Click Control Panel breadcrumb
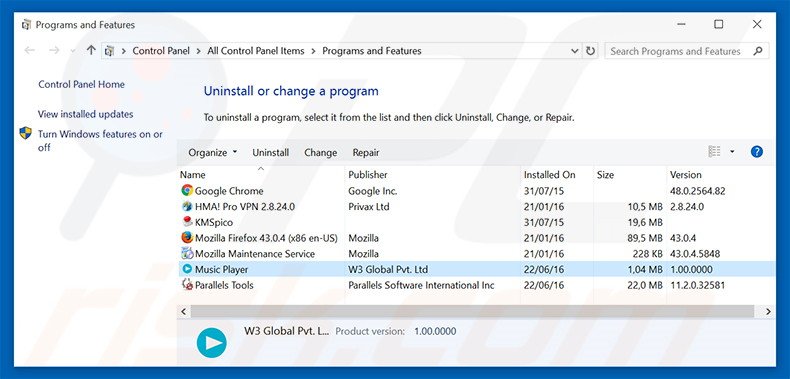 (161, 51)
